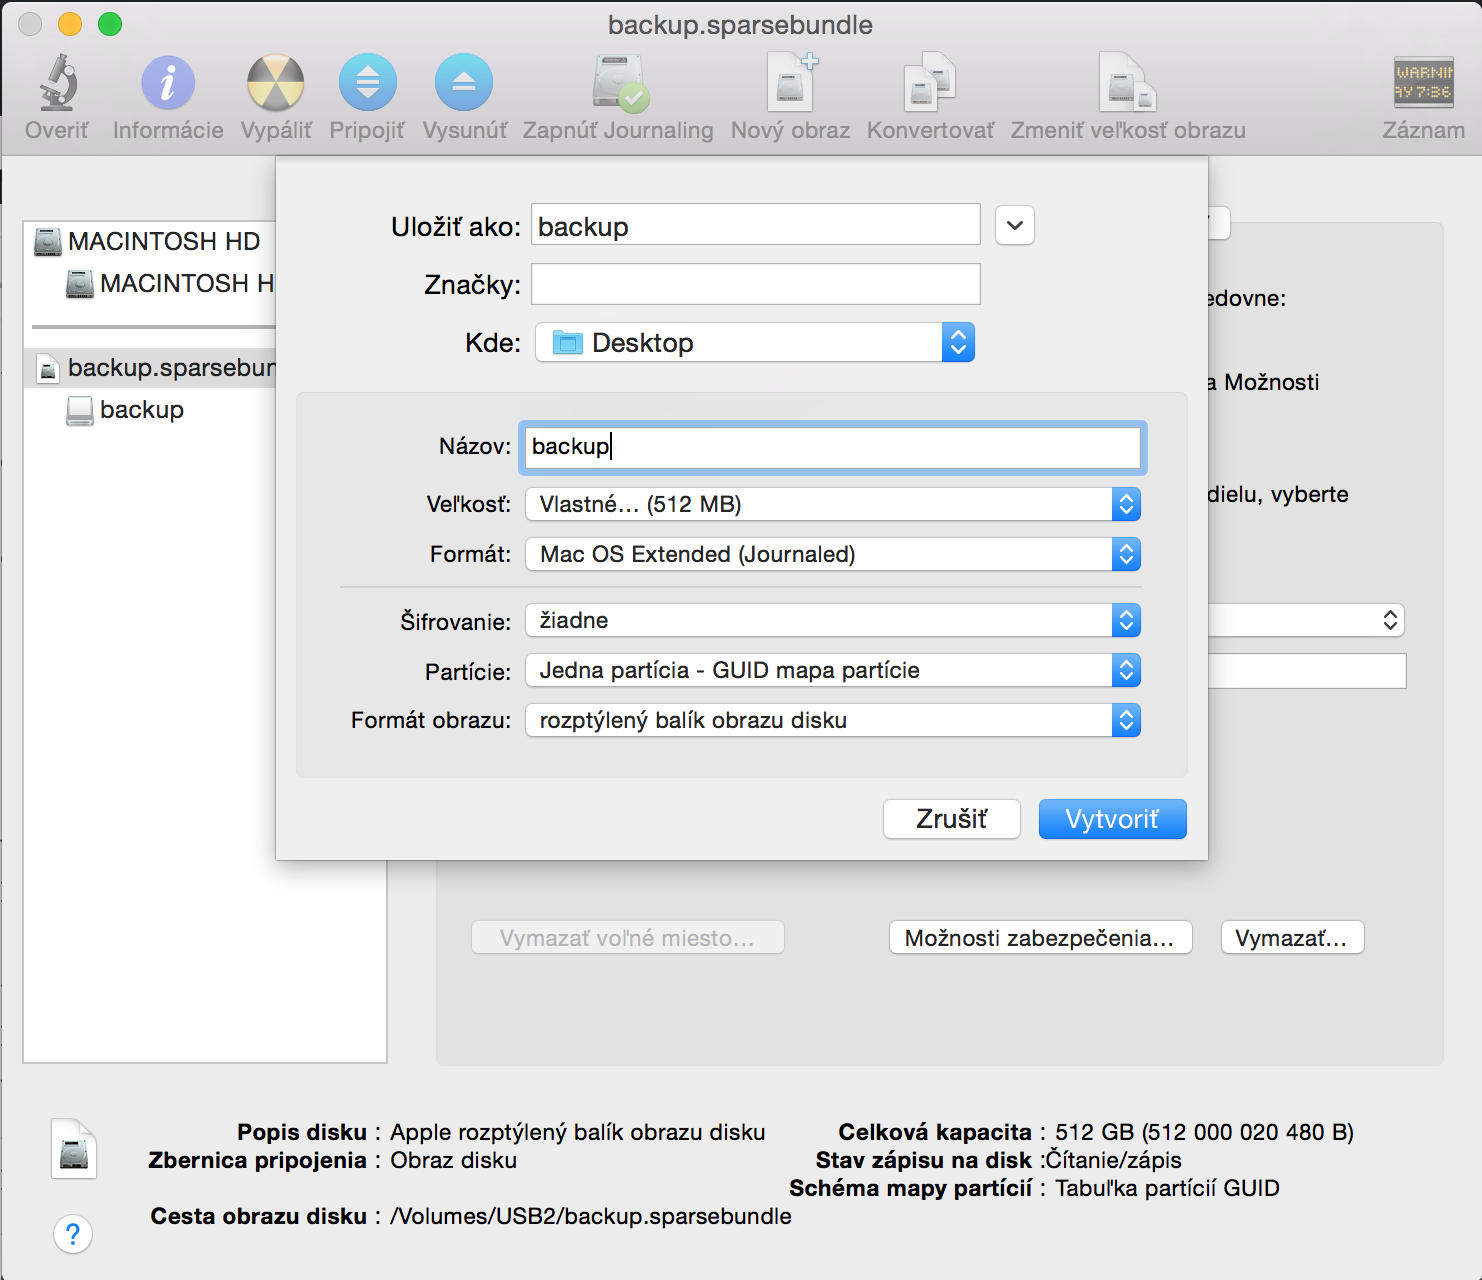
Task: Open the Informácie info icon
Action: click(168, 82)
